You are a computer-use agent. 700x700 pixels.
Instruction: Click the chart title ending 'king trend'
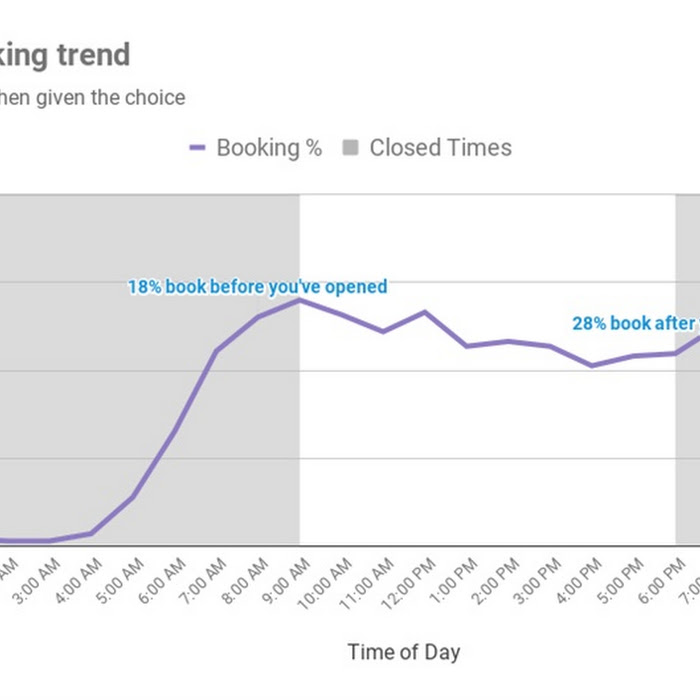pyautogui.click(x=65, y=55)
